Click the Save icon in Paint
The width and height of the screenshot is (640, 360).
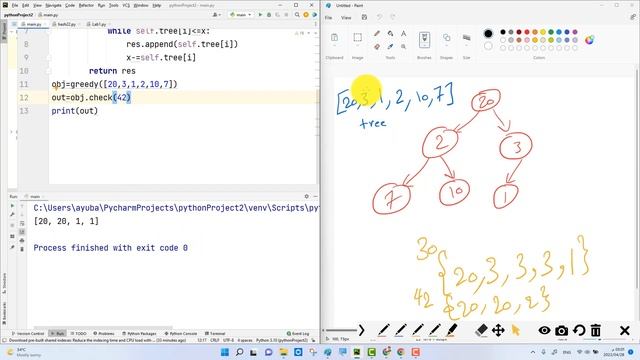click(364, 17)
